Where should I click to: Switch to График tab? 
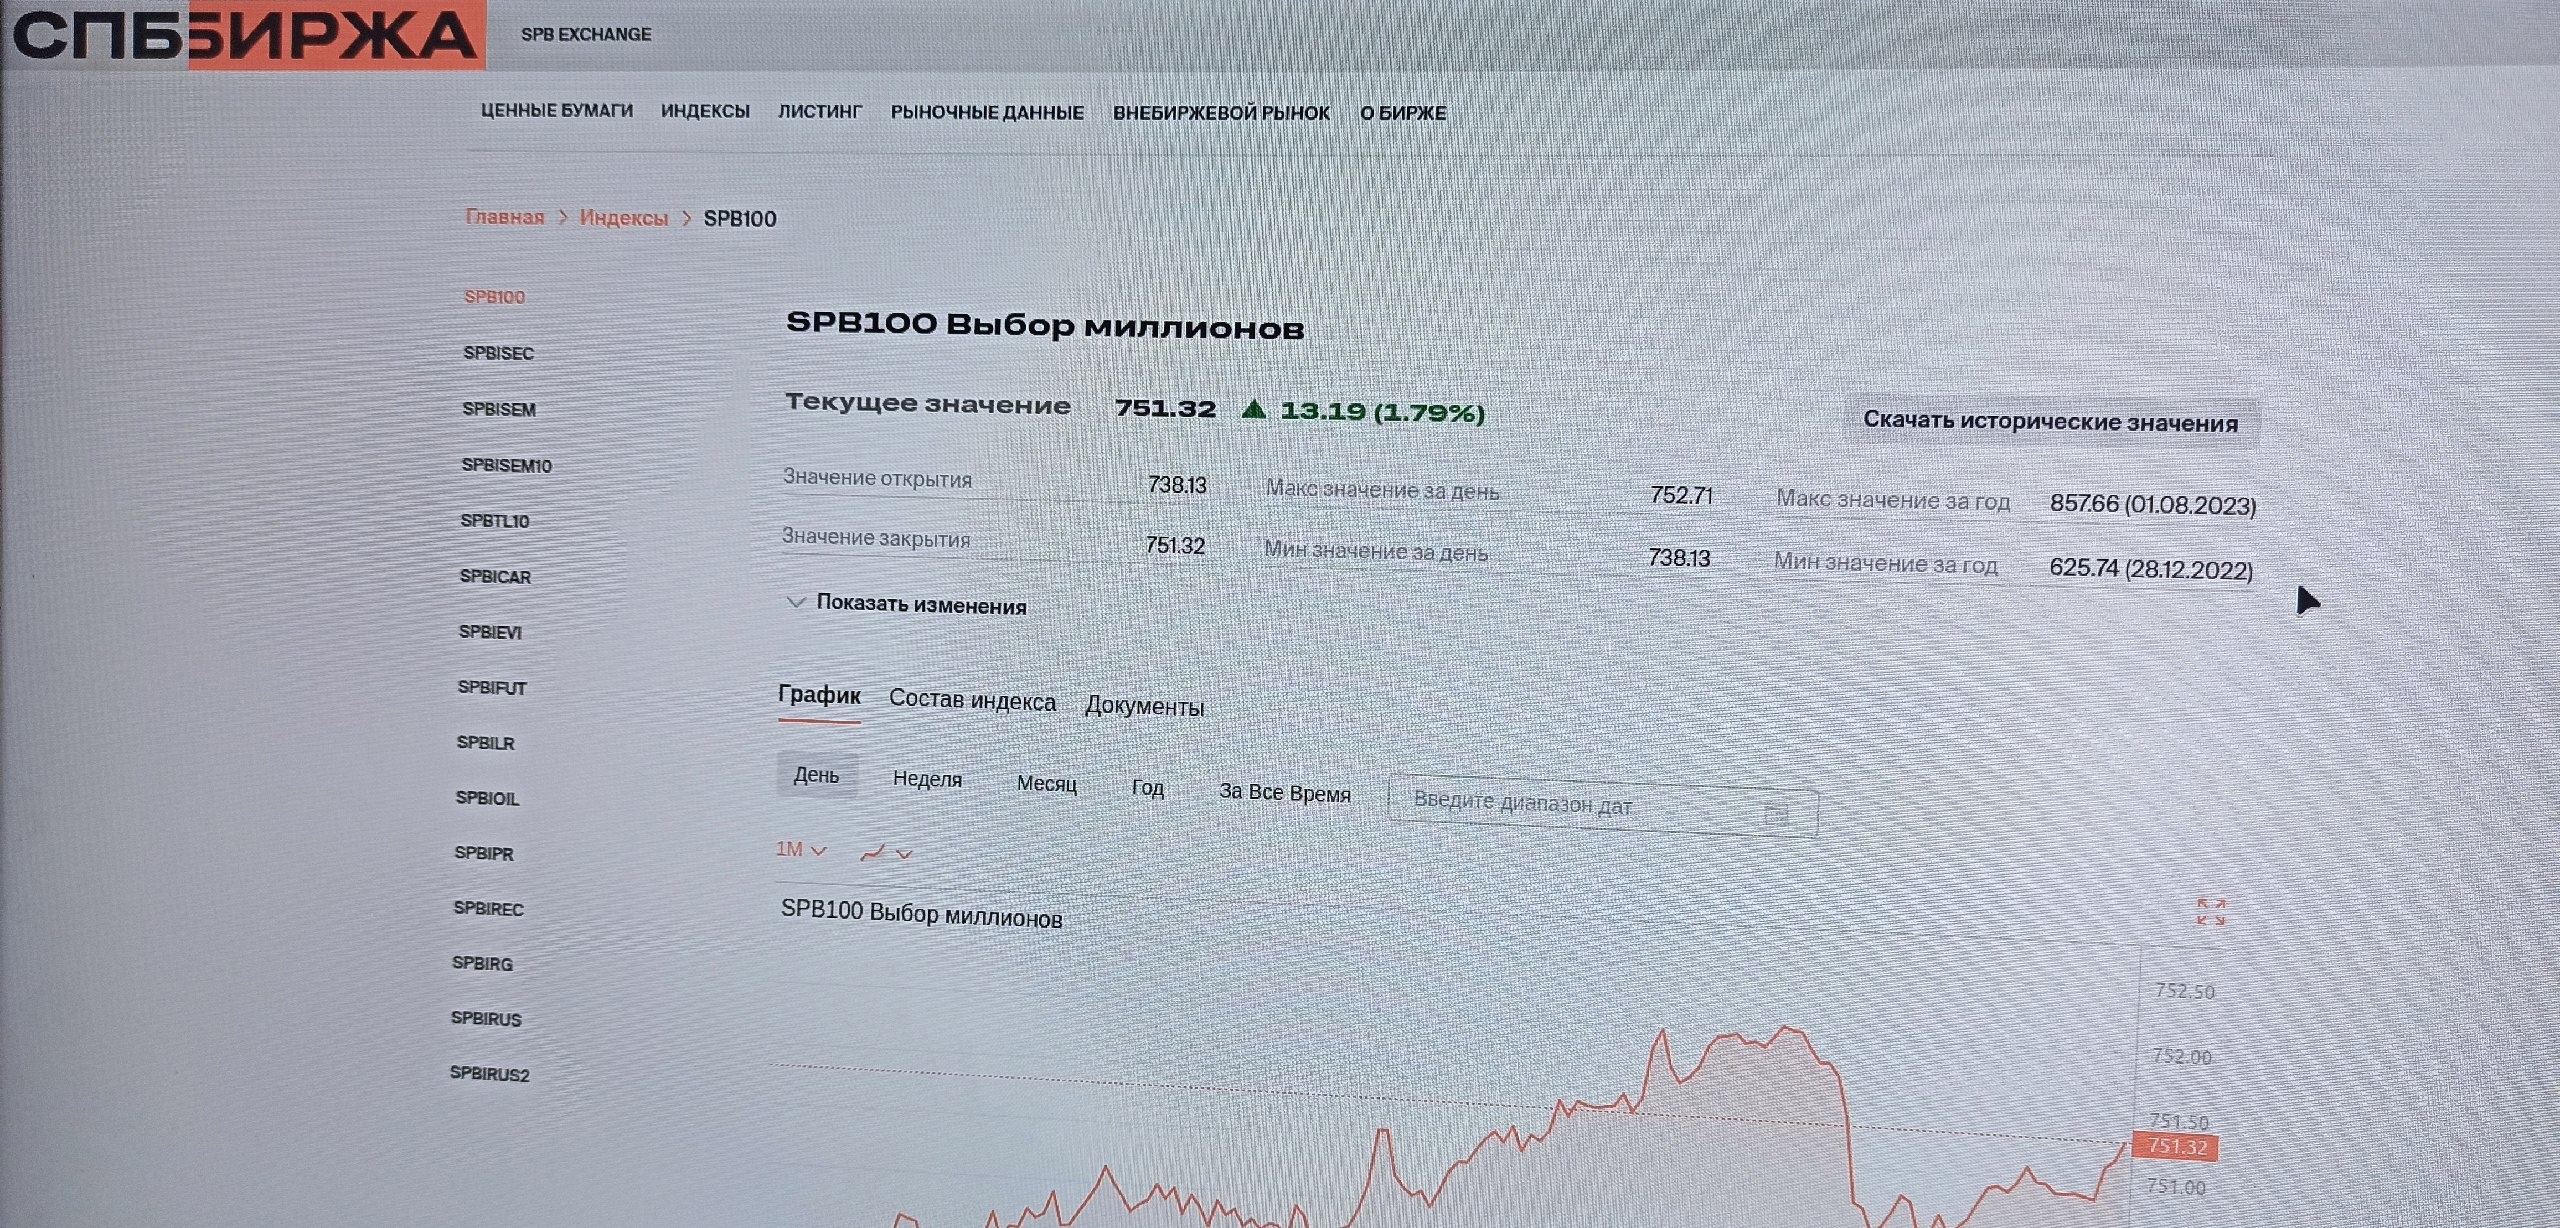(819, 695)
